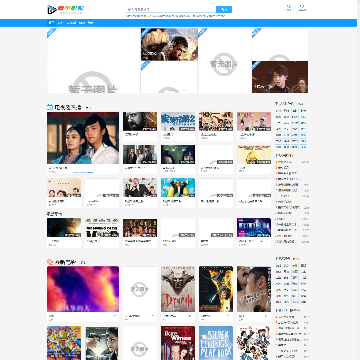Open the white poster with jumping people
Image resolution: width=360 pixels, height=360 pixels.
pos(254,343)
